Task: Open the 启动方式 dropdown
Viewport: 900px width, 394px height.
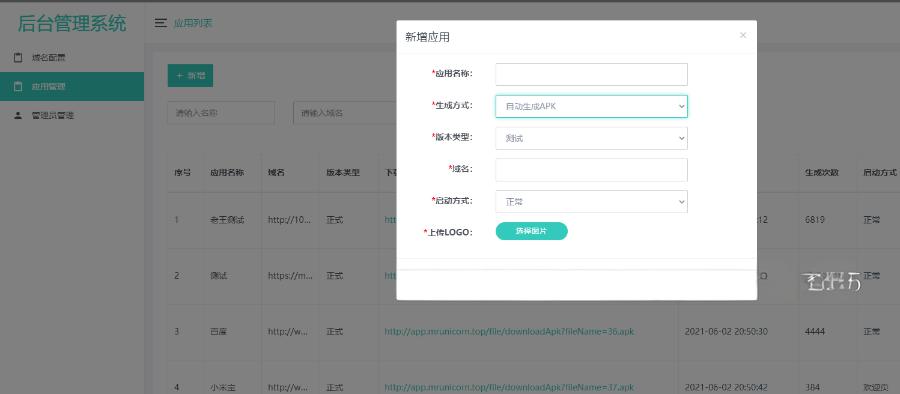Action: [591, 202]
